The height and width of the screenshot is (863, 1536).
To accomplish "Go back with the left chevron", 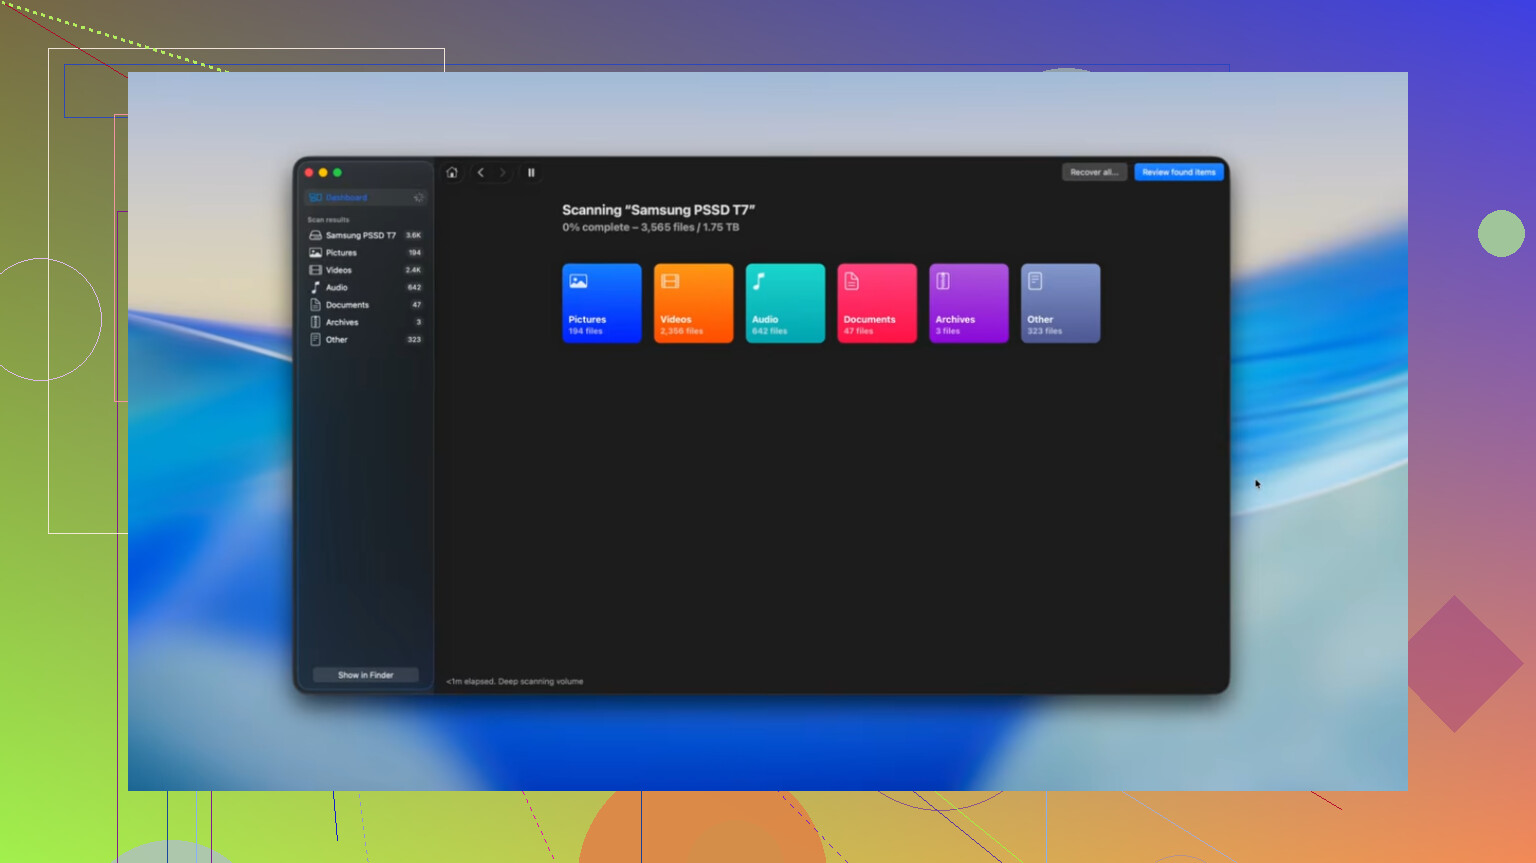I will tap(481, 173).
